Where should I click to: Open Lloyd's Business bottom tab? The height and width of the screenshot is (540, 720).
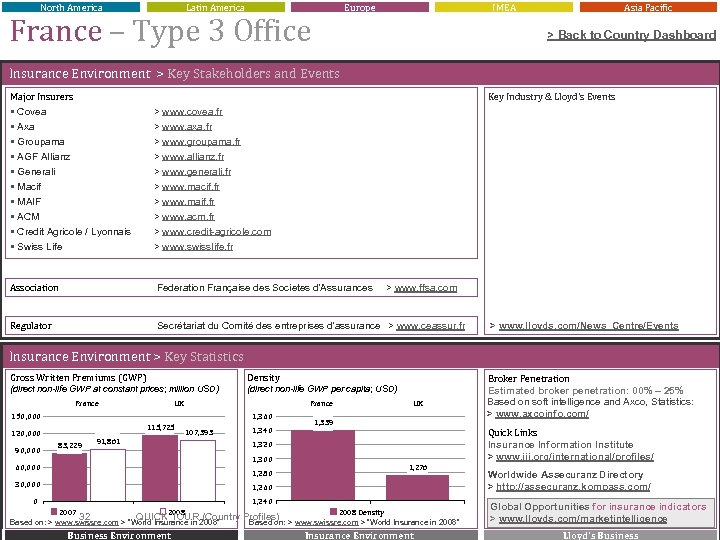tap(600, 535)
